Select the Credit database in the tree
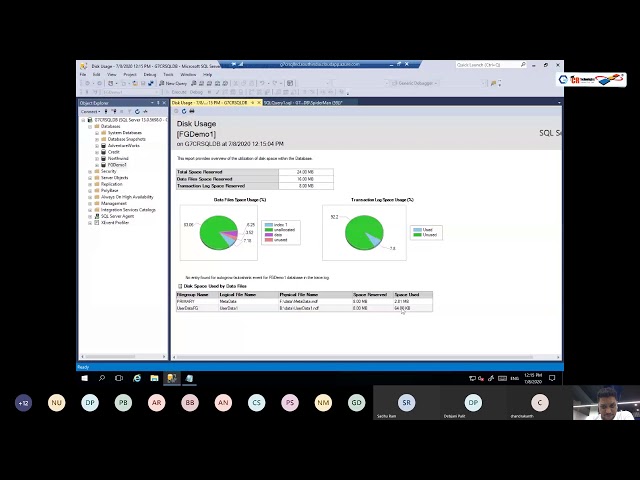Viewport: 640px width, 480px height. (x=113, y=152)
